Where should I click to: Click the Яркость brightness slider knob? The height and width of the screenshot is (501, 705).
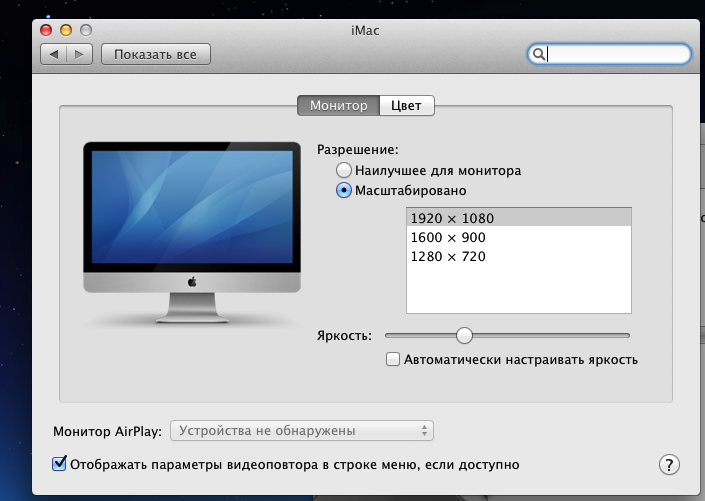click(464, 335)
